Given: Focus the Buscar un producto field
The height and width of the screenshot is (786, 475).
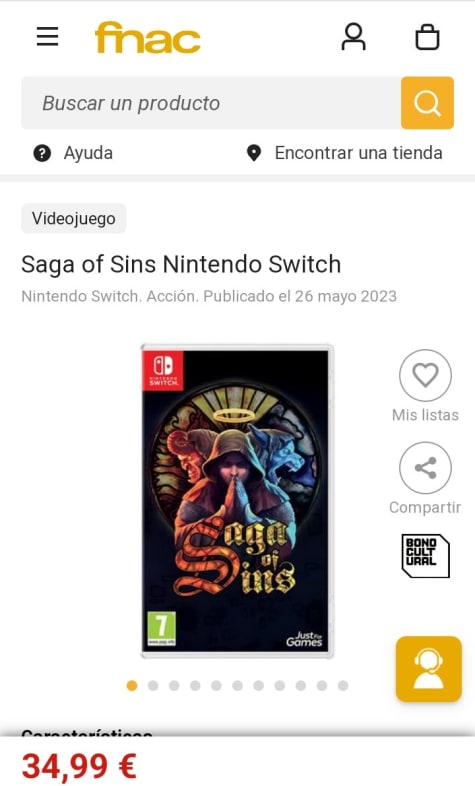Looking at the screenshot, I should click(x=211, y=103).
